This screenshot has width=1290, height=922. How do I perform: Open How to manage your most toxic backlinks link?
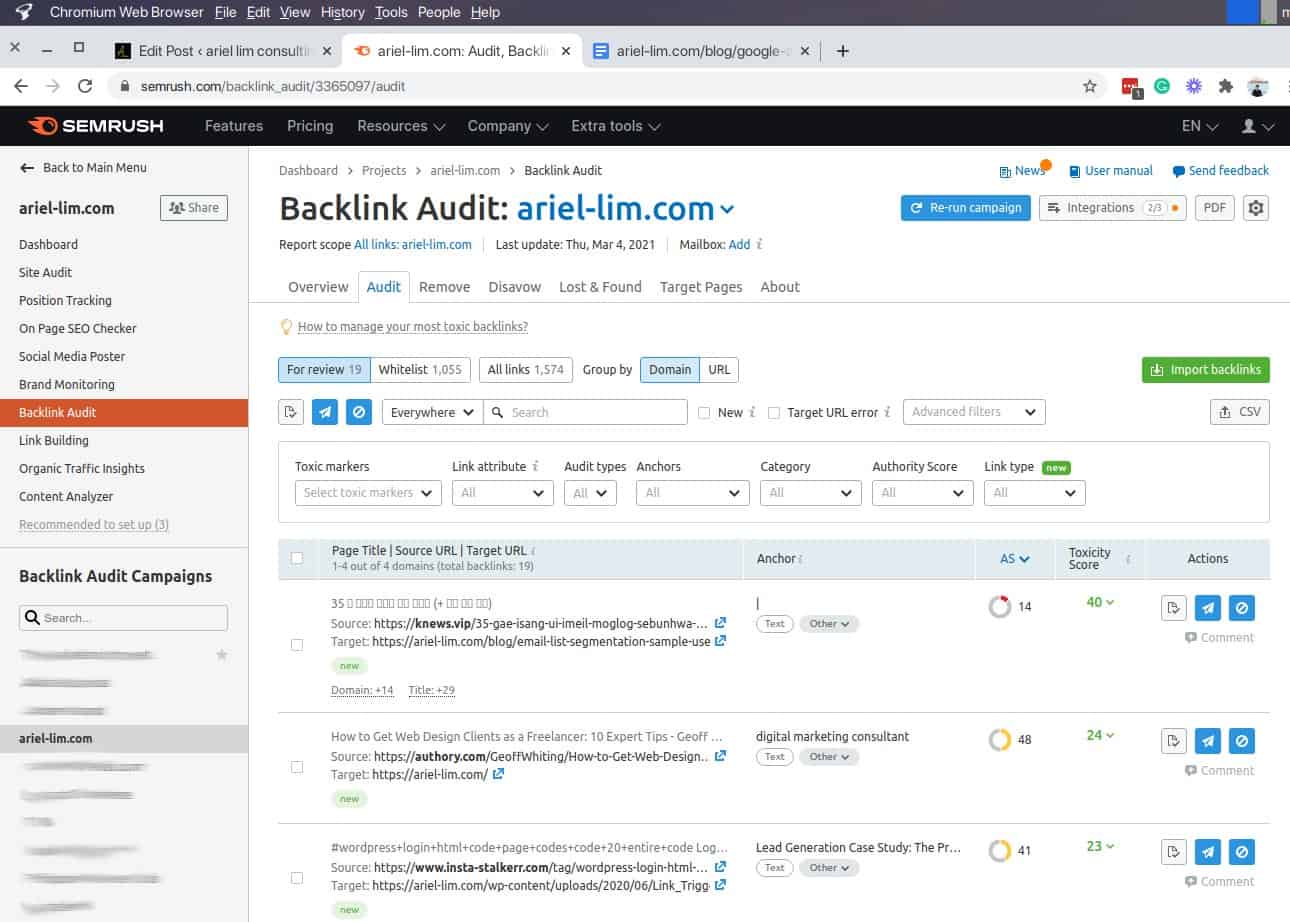coord(412,327)
